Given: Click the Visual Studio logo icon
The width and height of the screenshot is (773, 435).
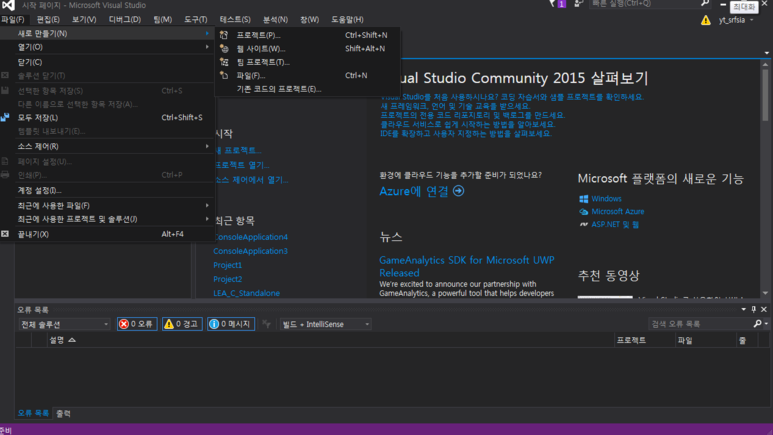Looking at the screenshot, I should coord(8,5).
